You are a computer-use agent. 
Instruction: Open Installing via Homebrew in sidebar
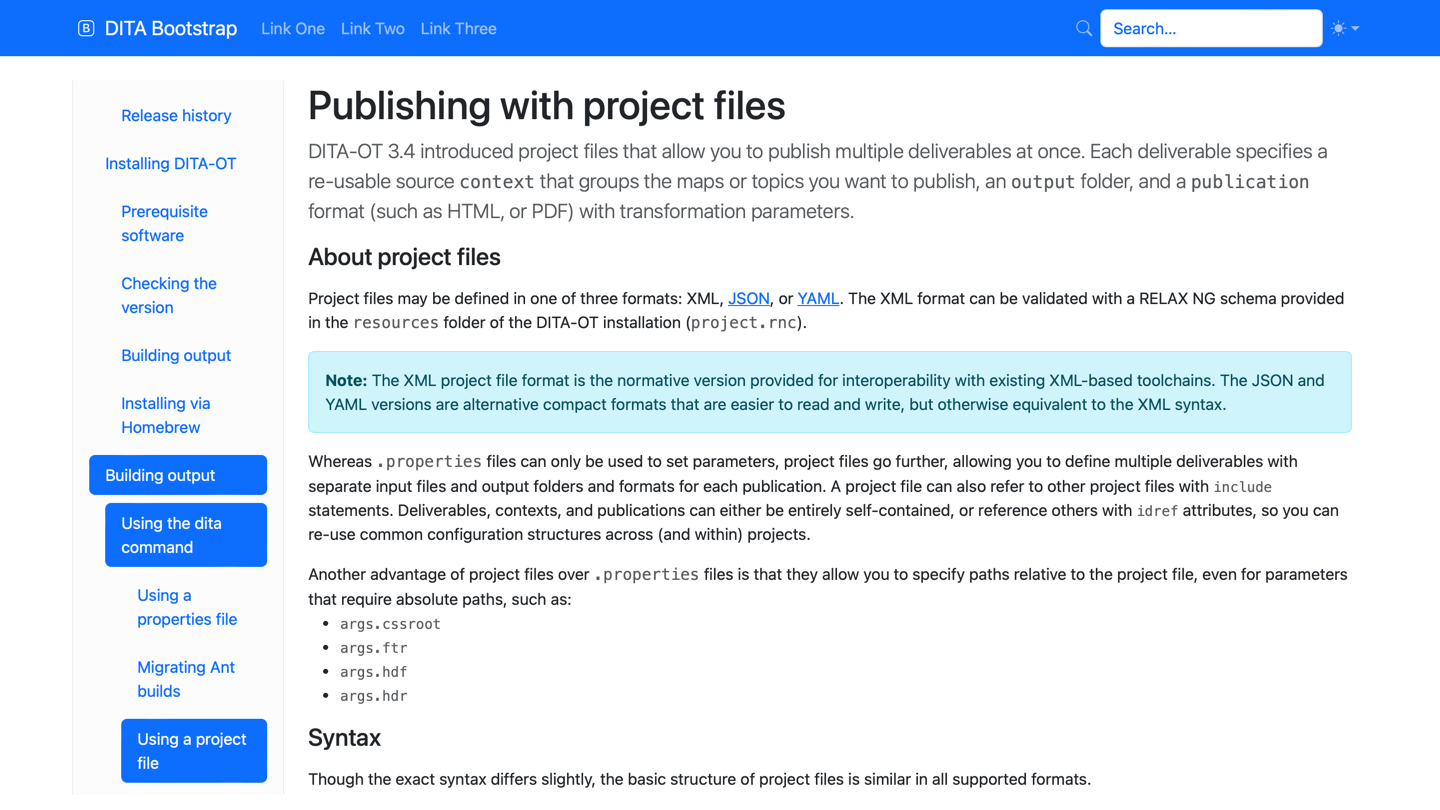tap(165, 416)
